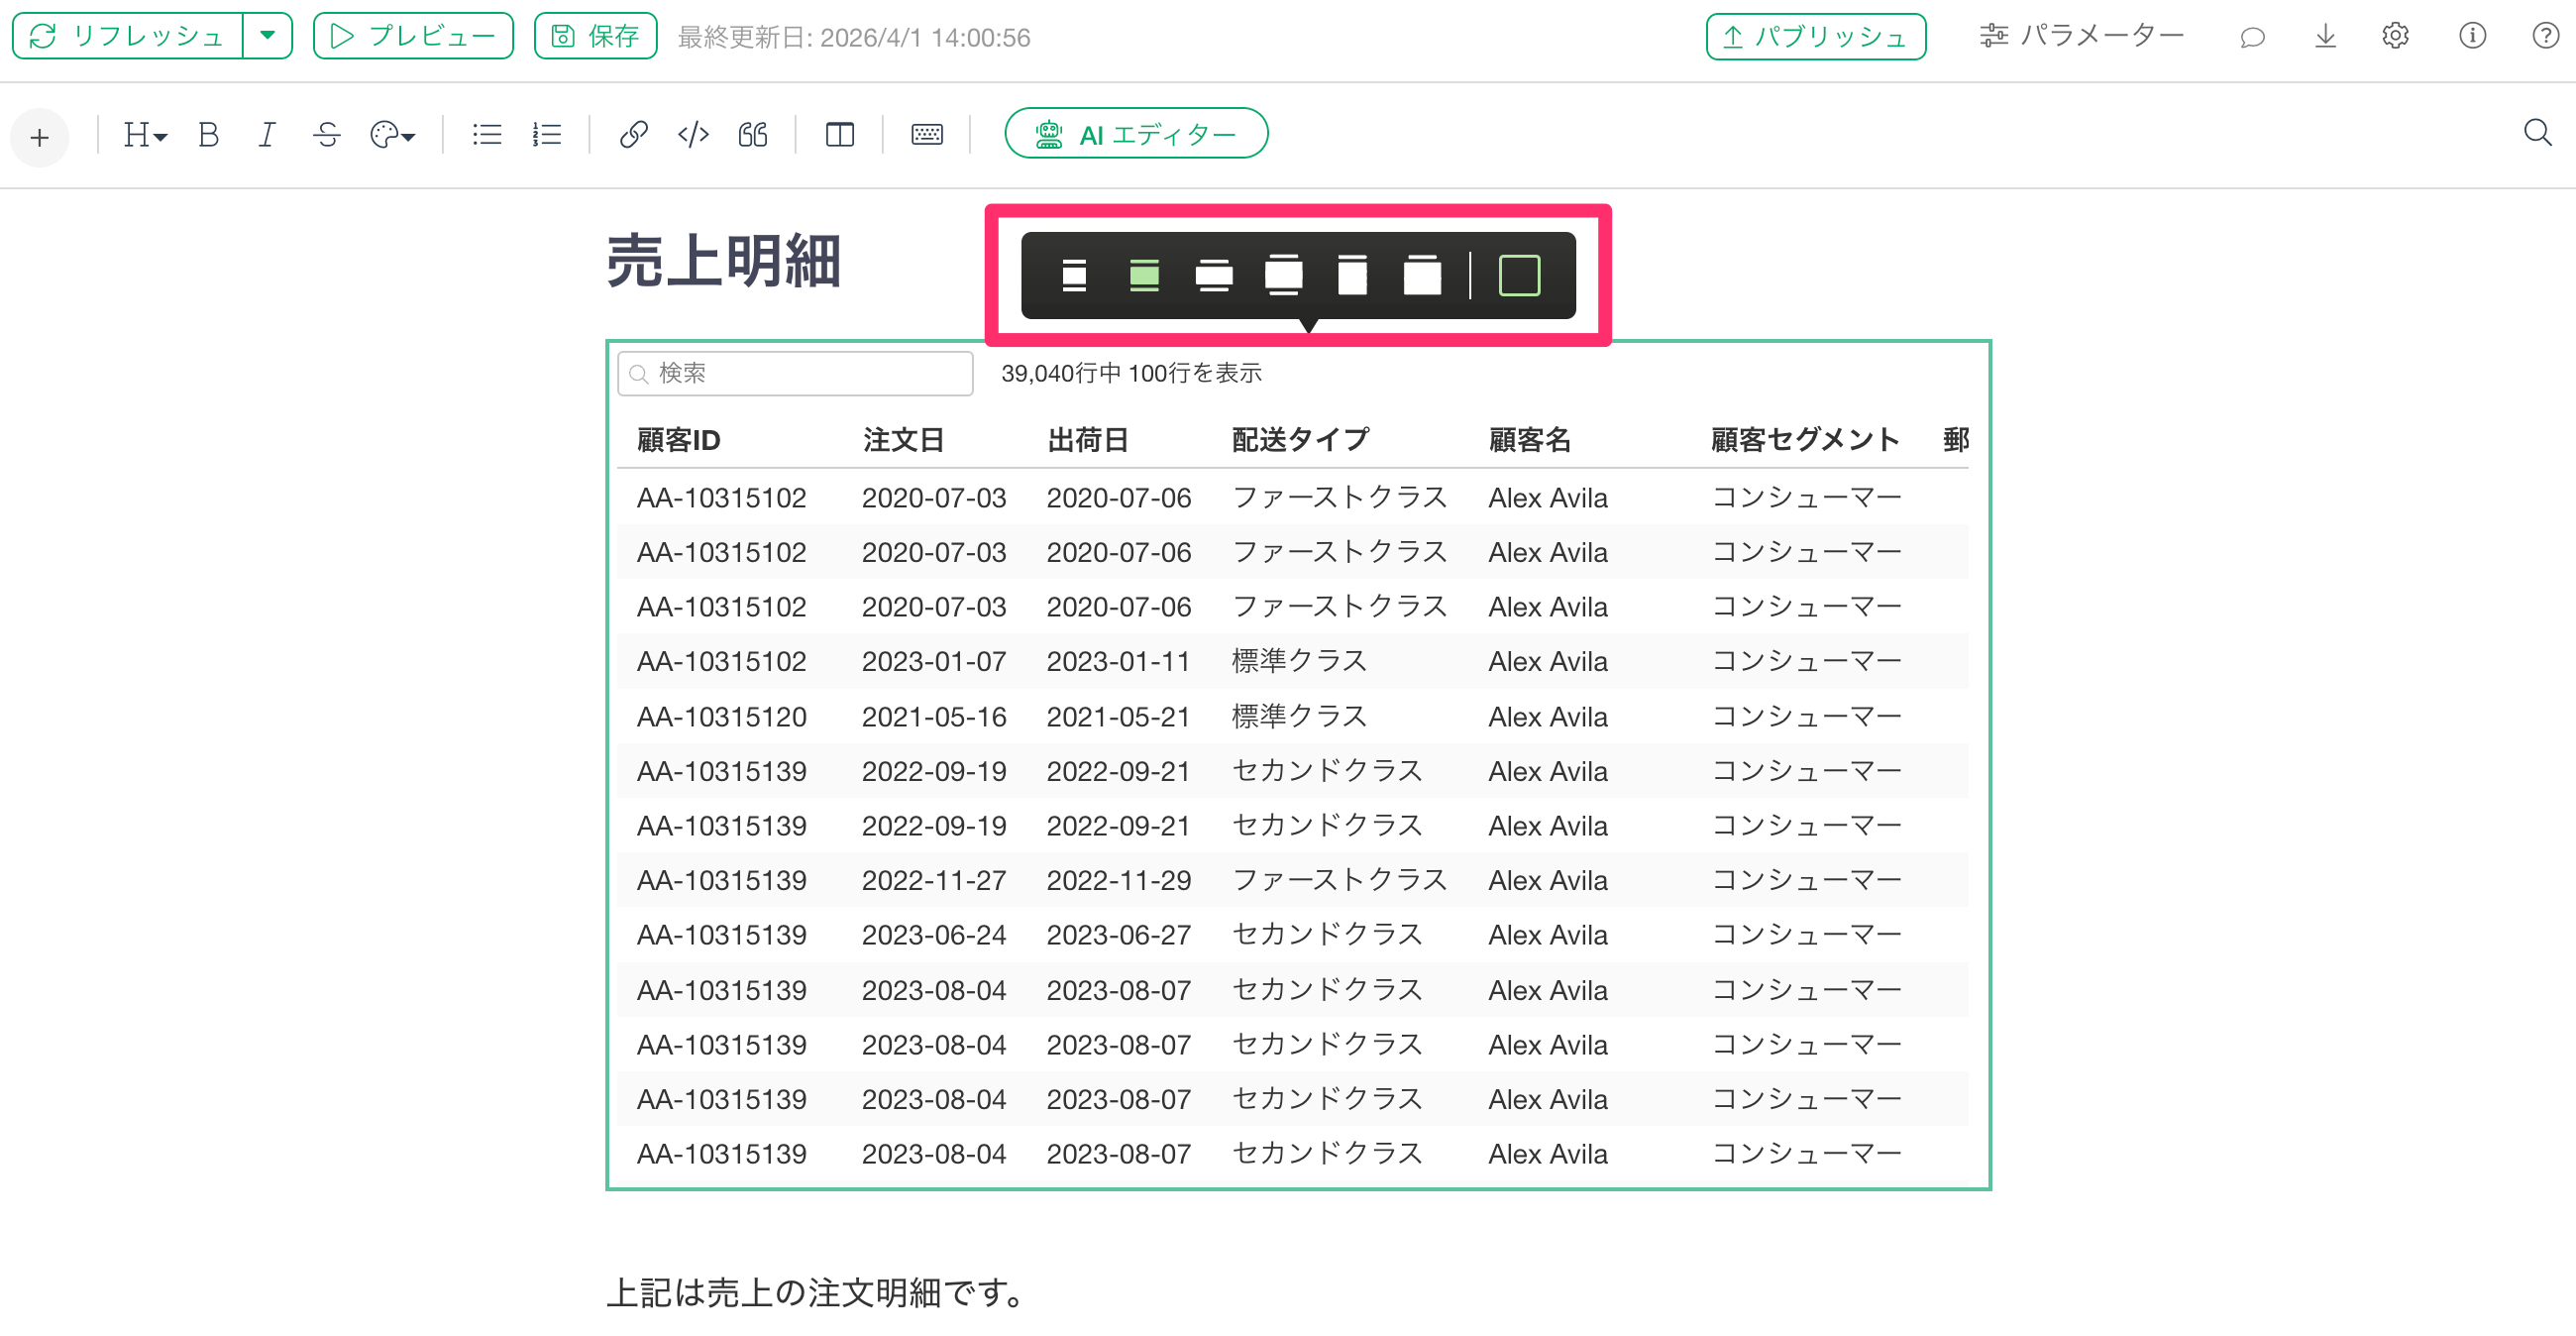This screenshot has width=2576, height=1336.
Task: Open the AI エディター
Action: [1136, 134]
